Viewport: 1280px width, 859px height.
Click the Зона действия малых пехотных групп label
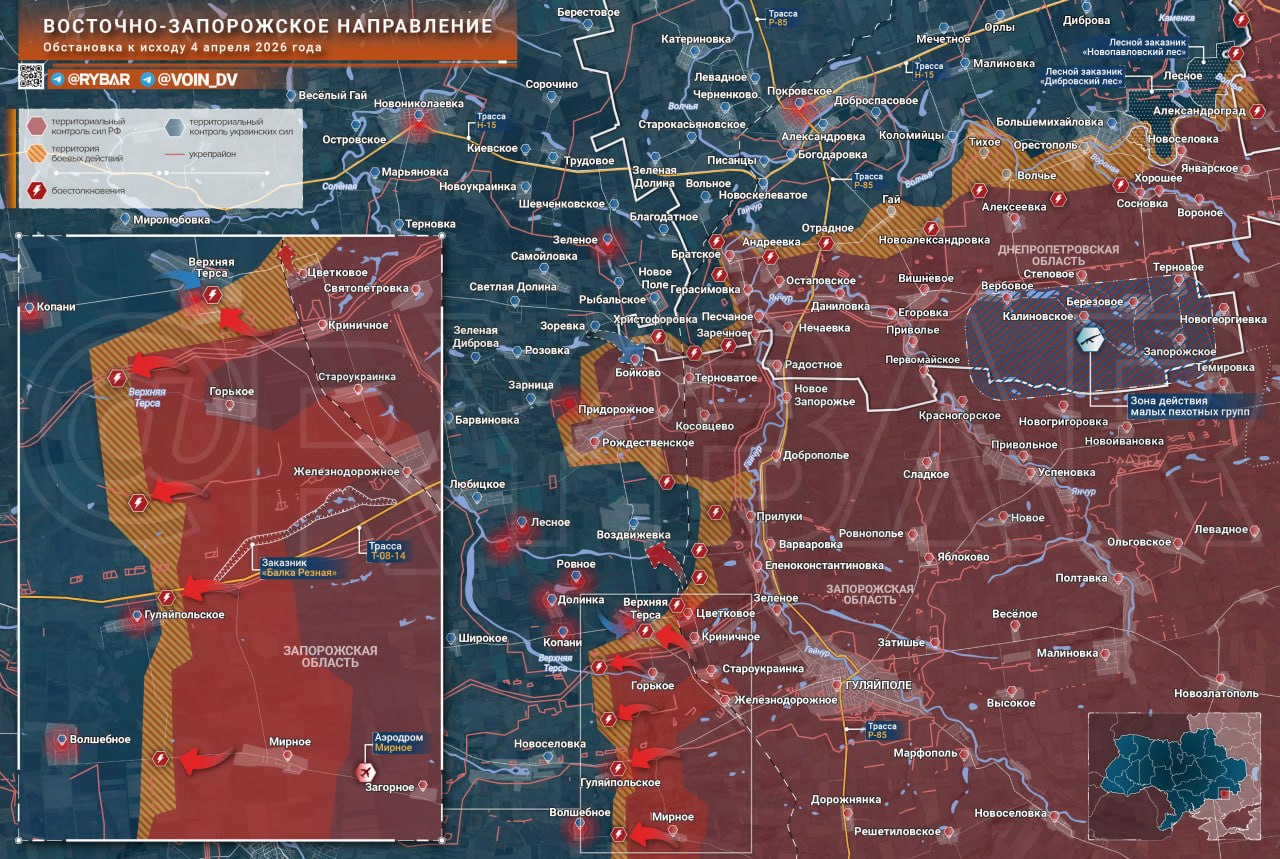(x=1190, y=406)
